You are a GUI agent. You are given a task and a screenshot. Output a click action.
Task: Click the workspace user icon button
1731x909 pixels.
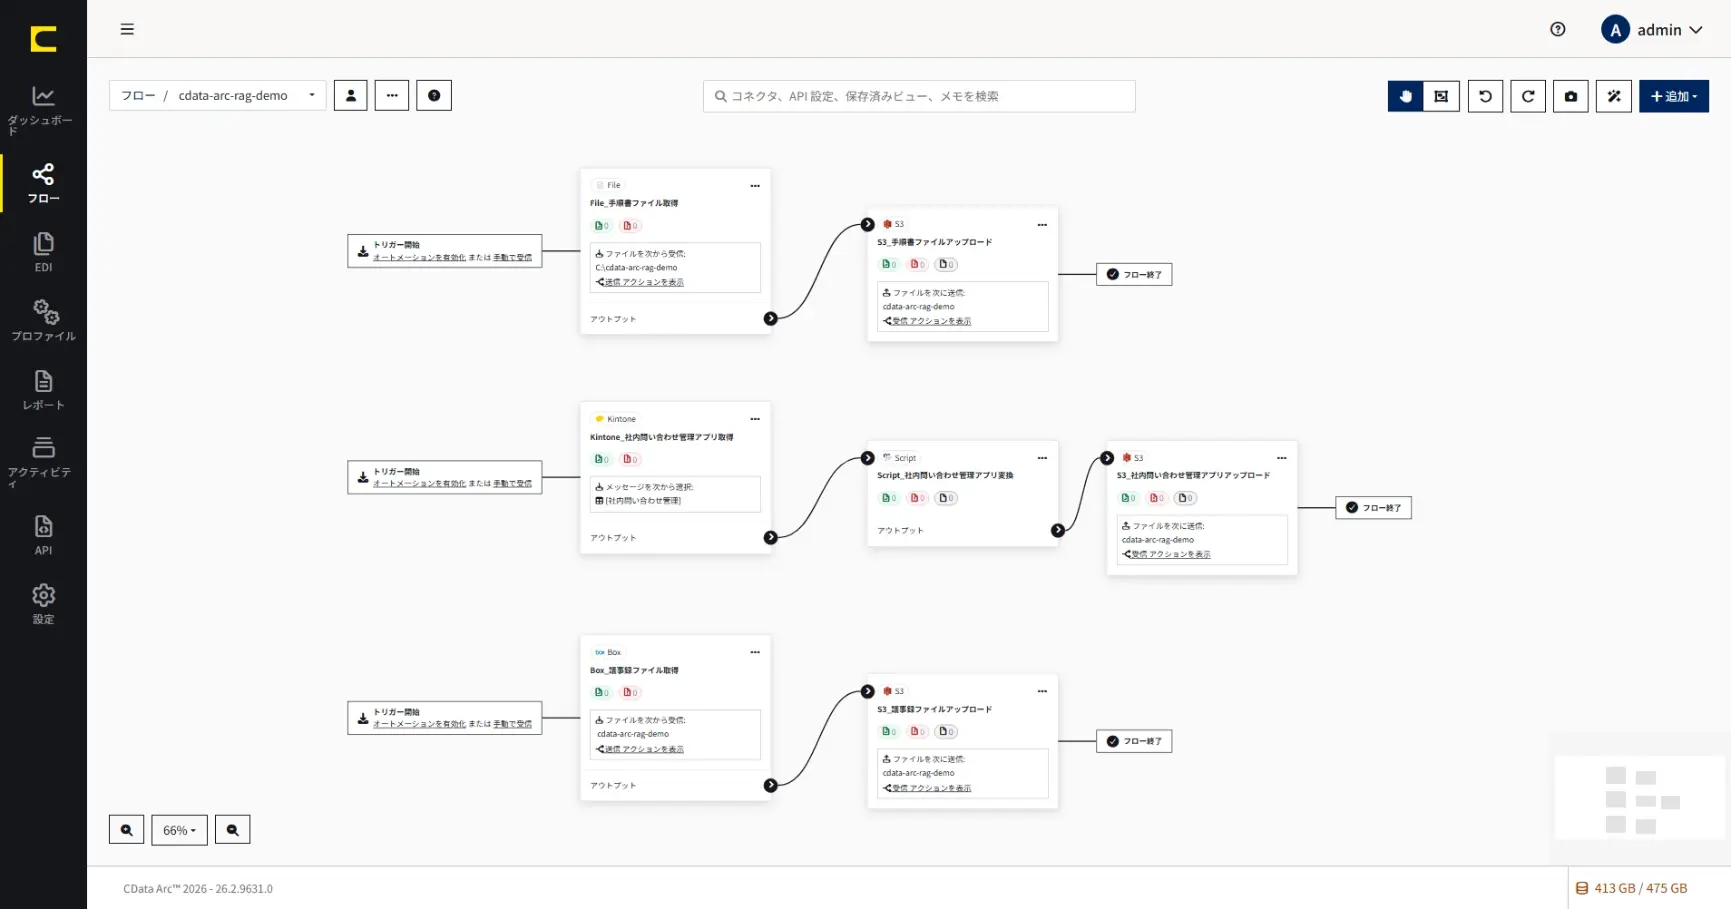point(350,95)
